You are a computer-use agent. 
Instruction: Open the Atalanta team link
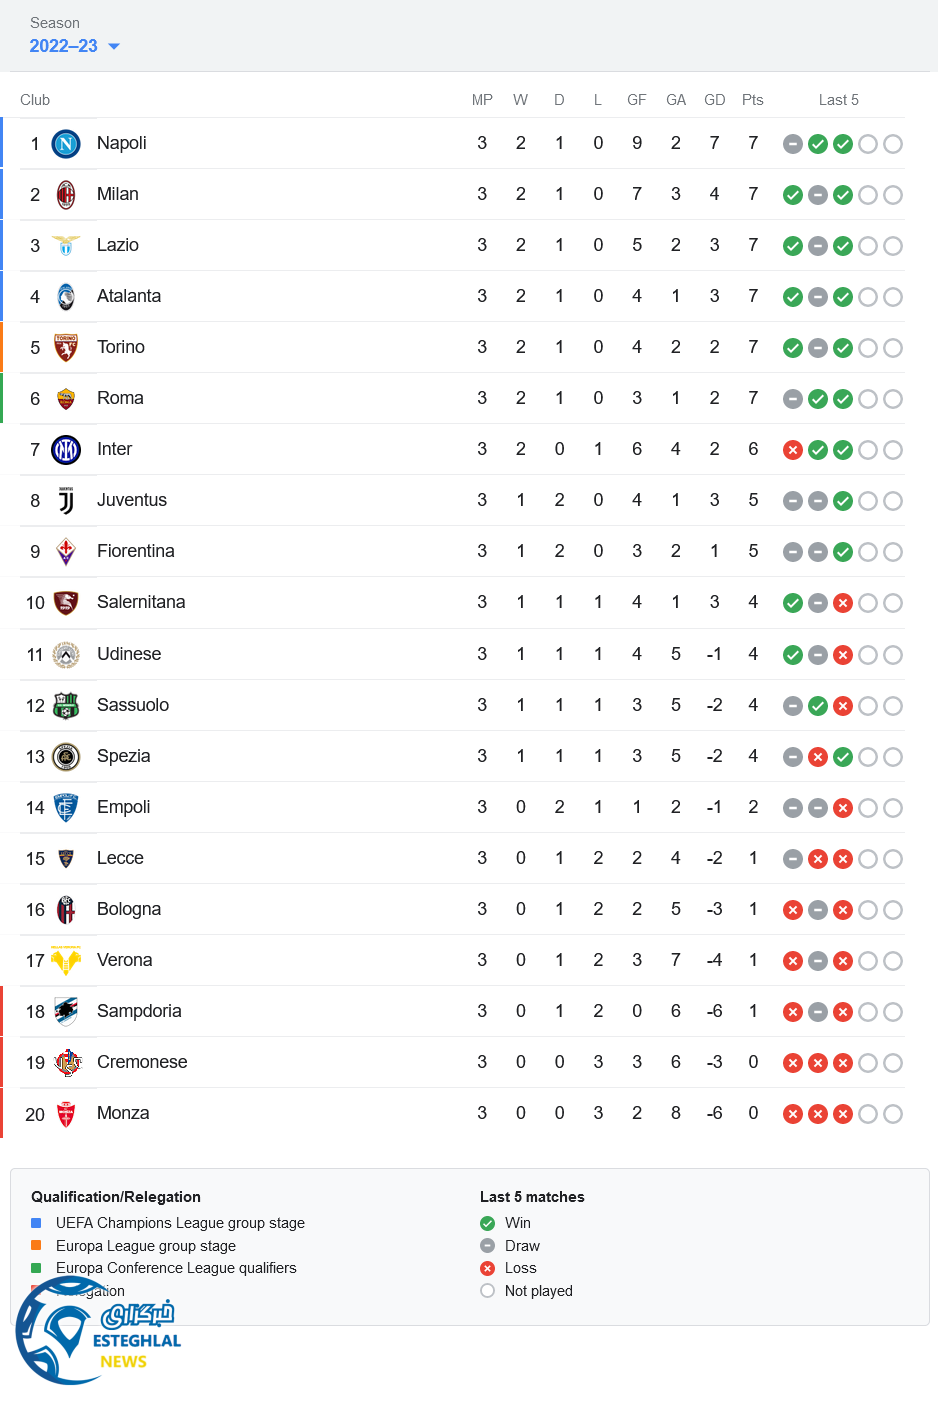pos(129,296)
